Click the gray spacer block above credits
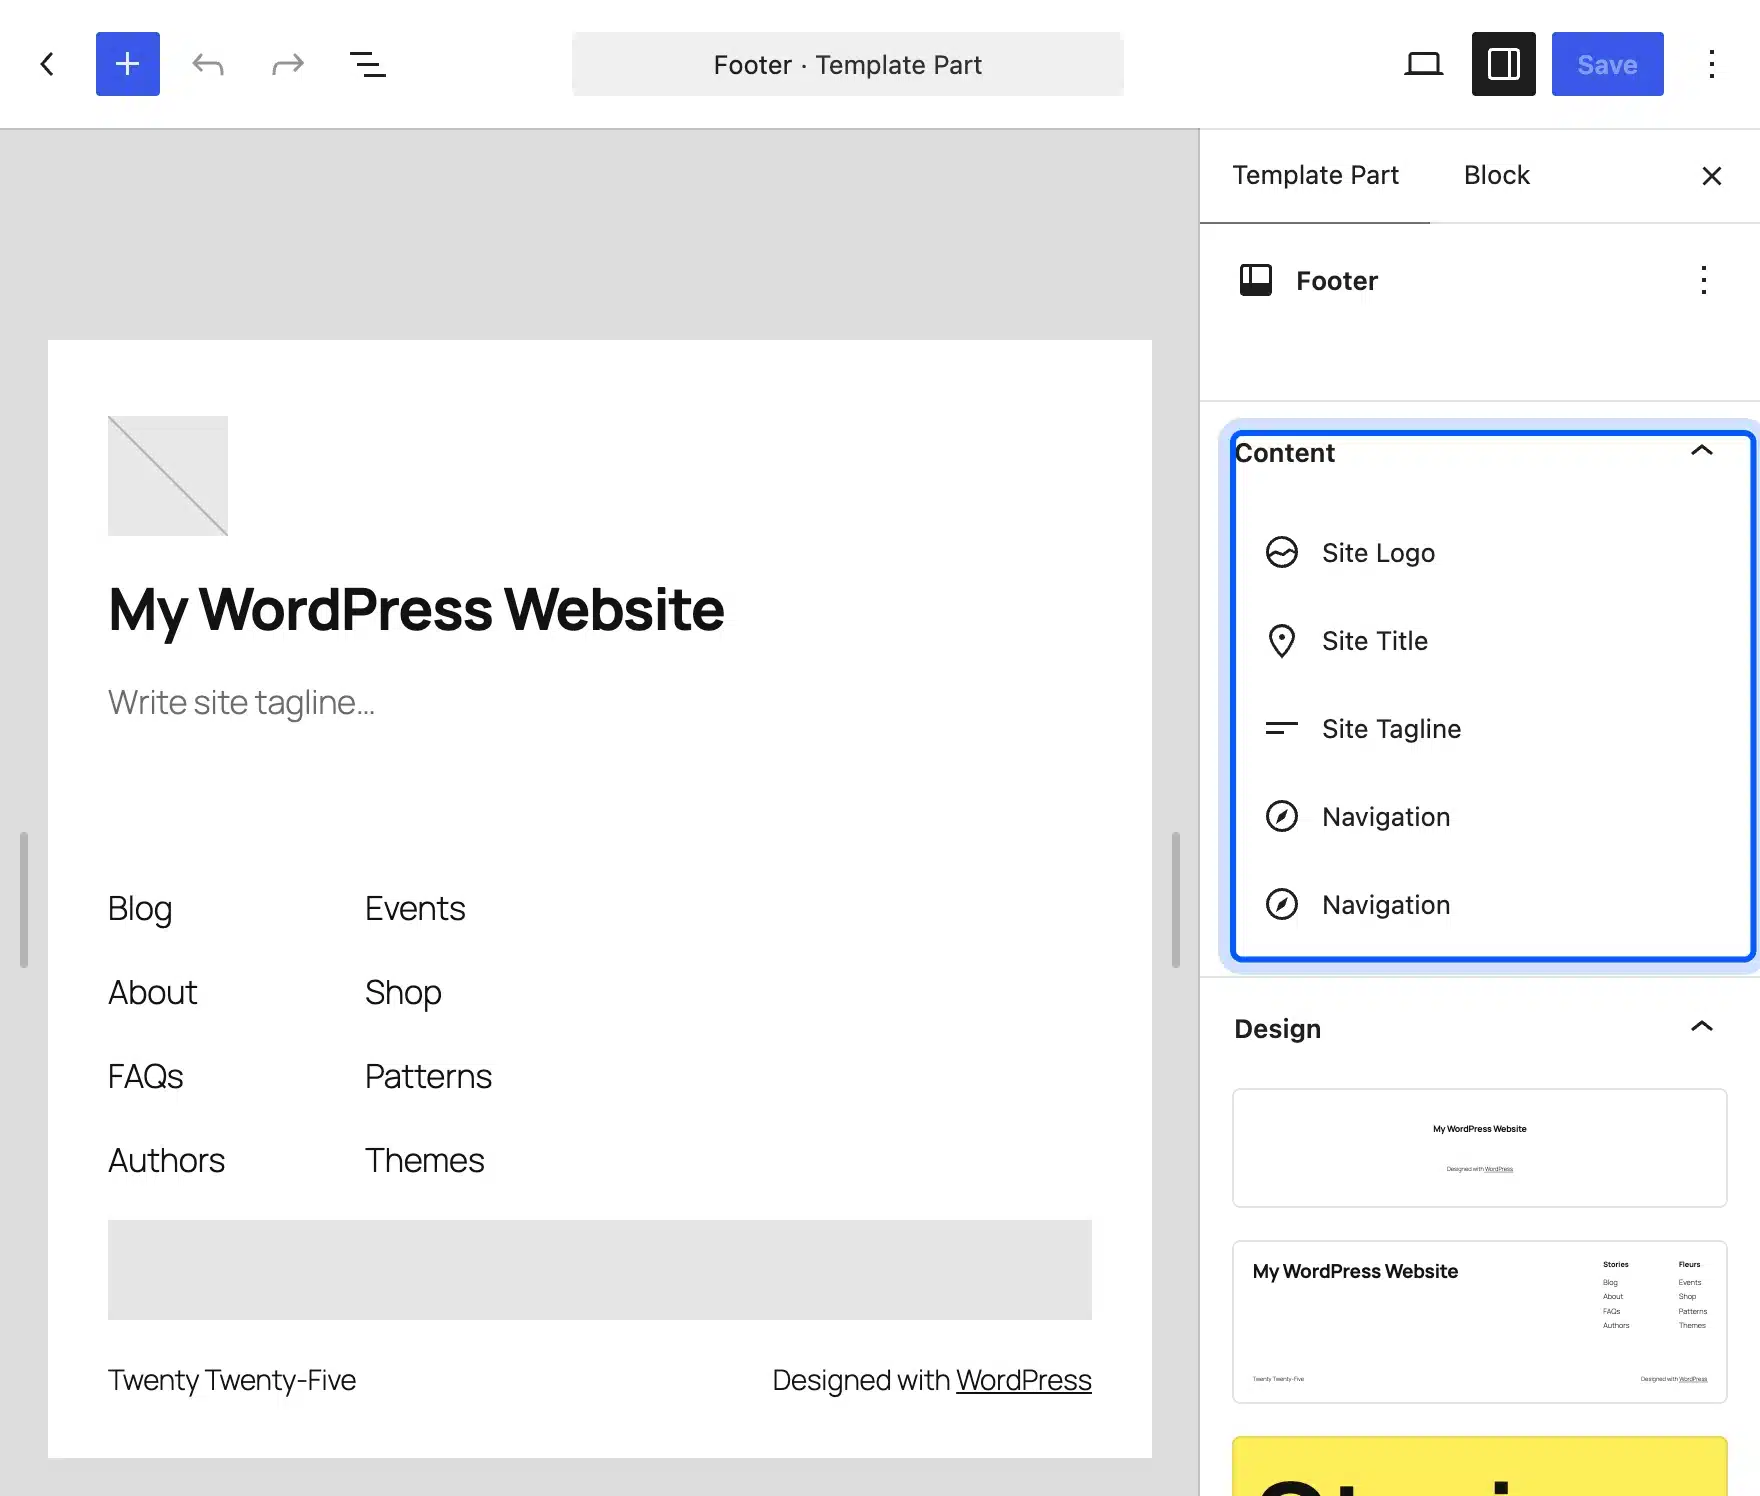Viewport: 1760px width, 1496px height. [600, 1270]
